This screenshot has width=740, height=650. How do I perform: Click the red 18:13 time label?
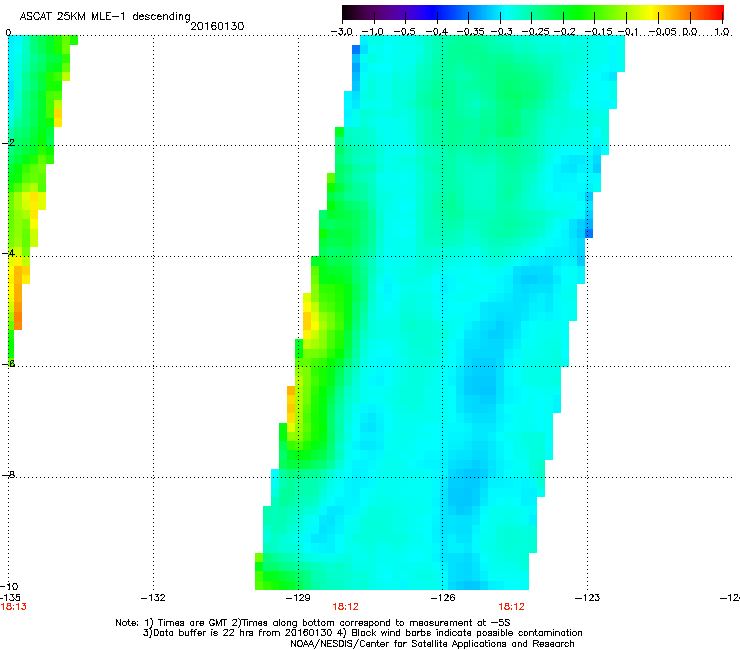click(x=14, y=607)
